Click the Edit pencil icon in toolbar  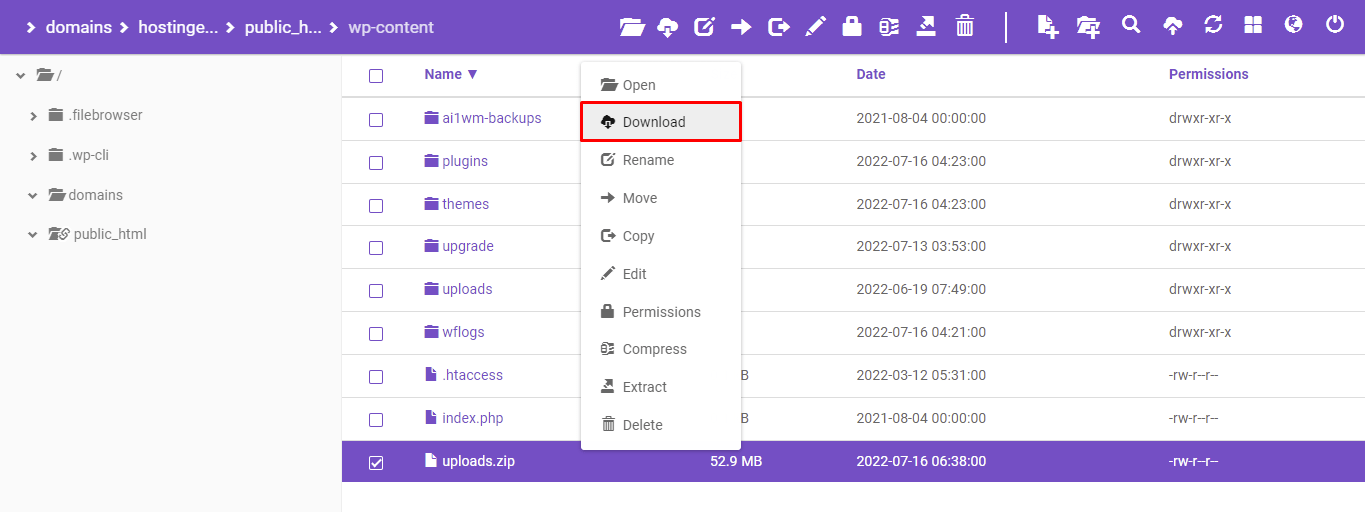(816, 27)
